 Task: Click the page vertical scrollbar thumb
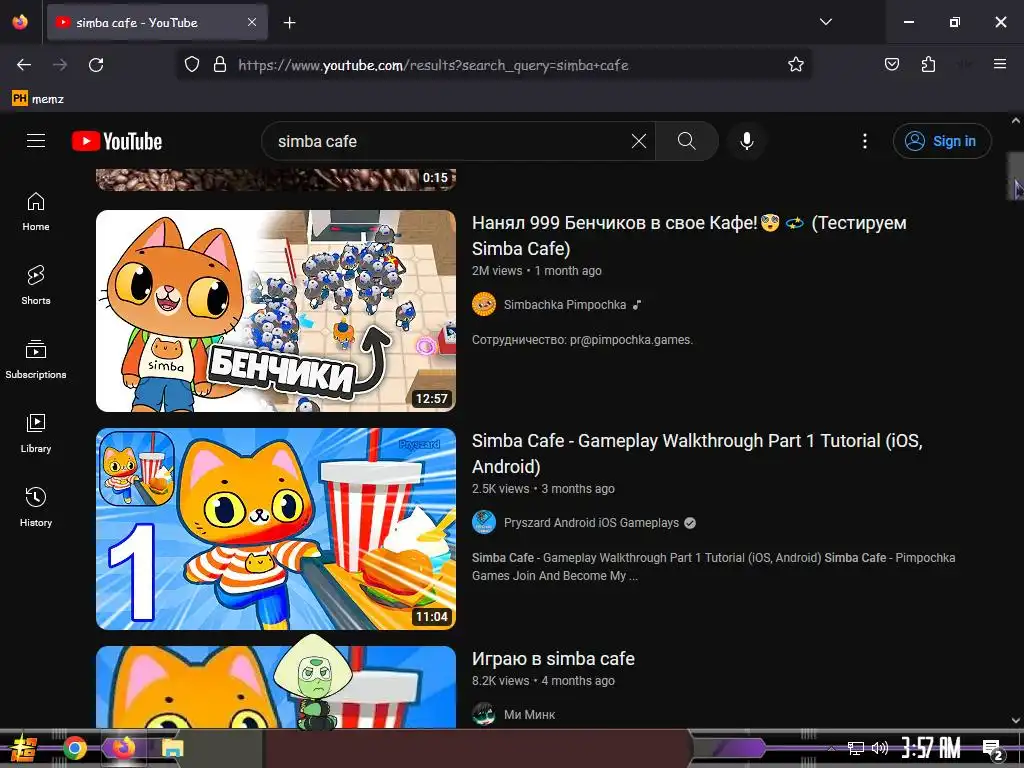[x=1015, y=176]
